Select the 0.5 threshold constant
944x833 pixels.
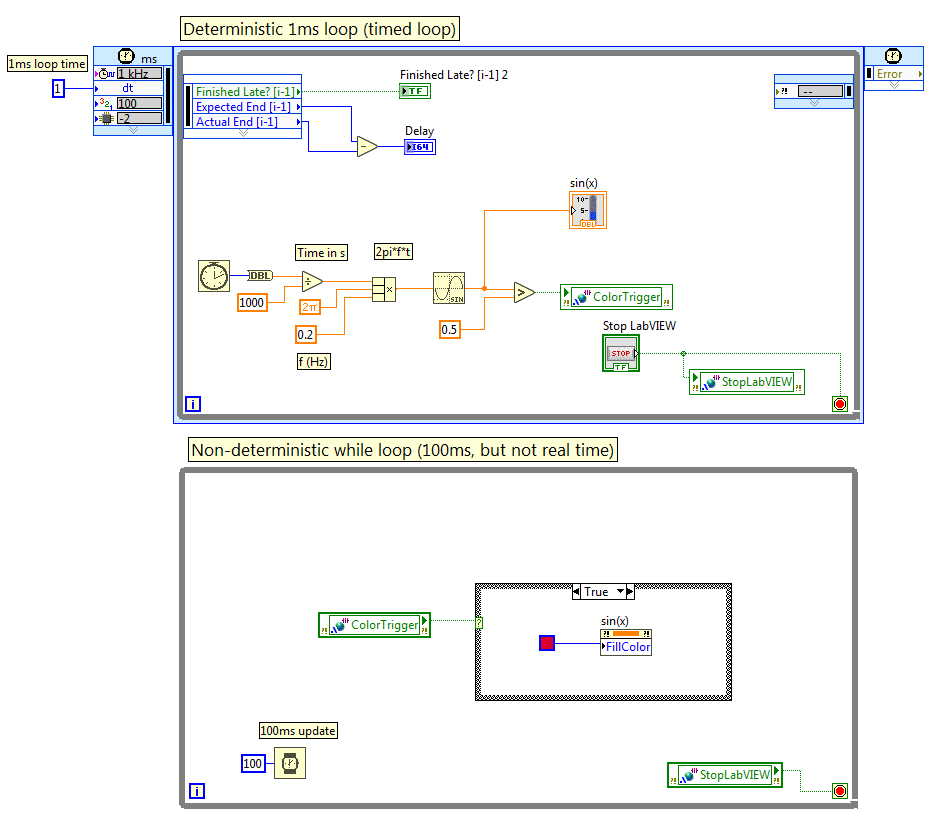click(x=449, y=330)
